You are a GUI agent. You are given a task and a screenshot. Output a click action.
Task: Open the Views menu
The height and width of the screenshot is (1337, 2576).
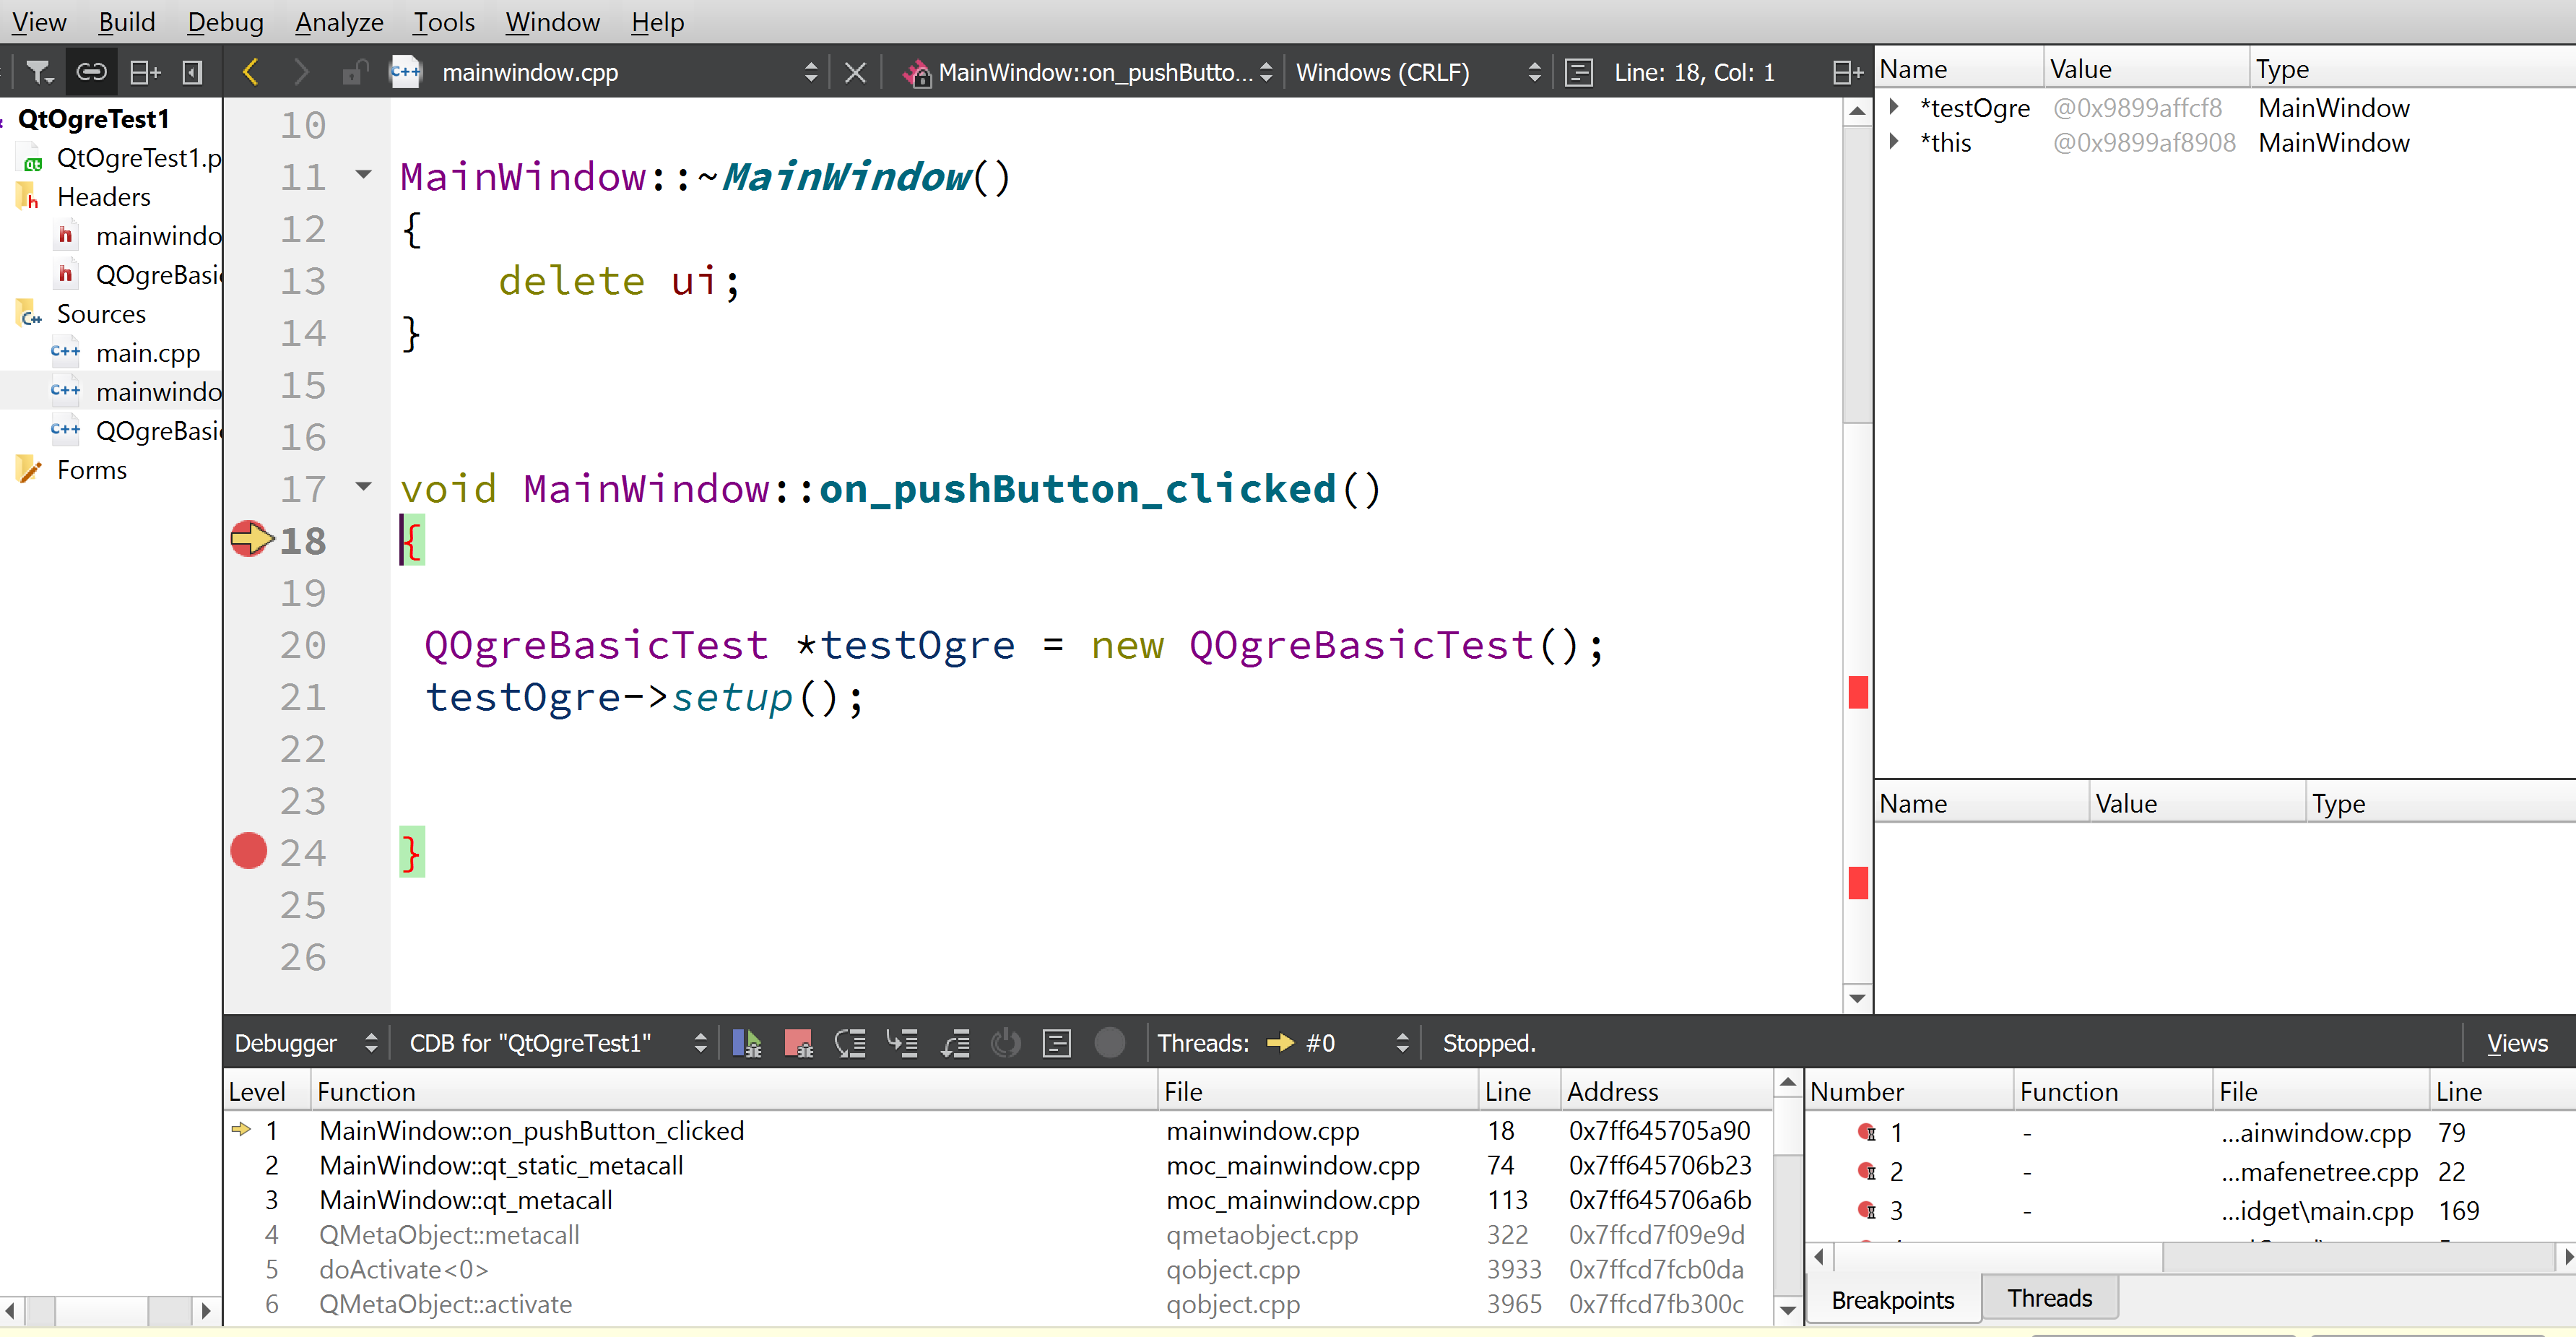coord(2517,1042)
